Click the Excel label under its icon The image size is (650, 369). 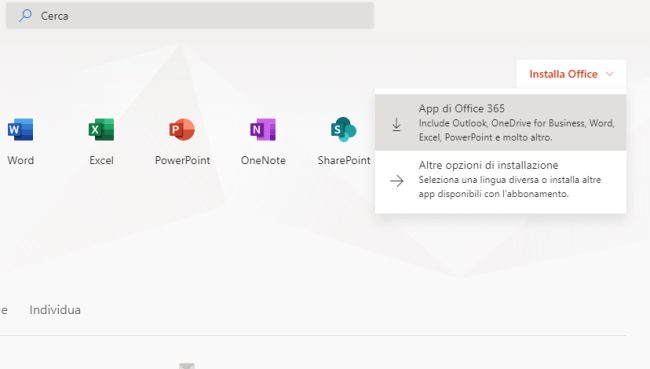coord(101,160)
